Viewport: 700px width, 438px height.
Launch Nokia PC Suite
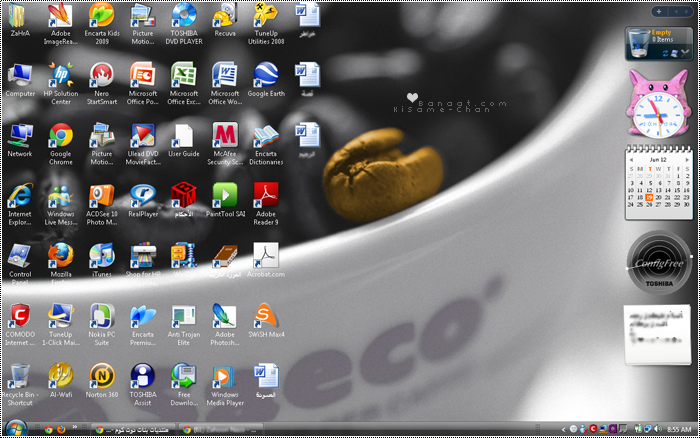(x=102, y=317)
